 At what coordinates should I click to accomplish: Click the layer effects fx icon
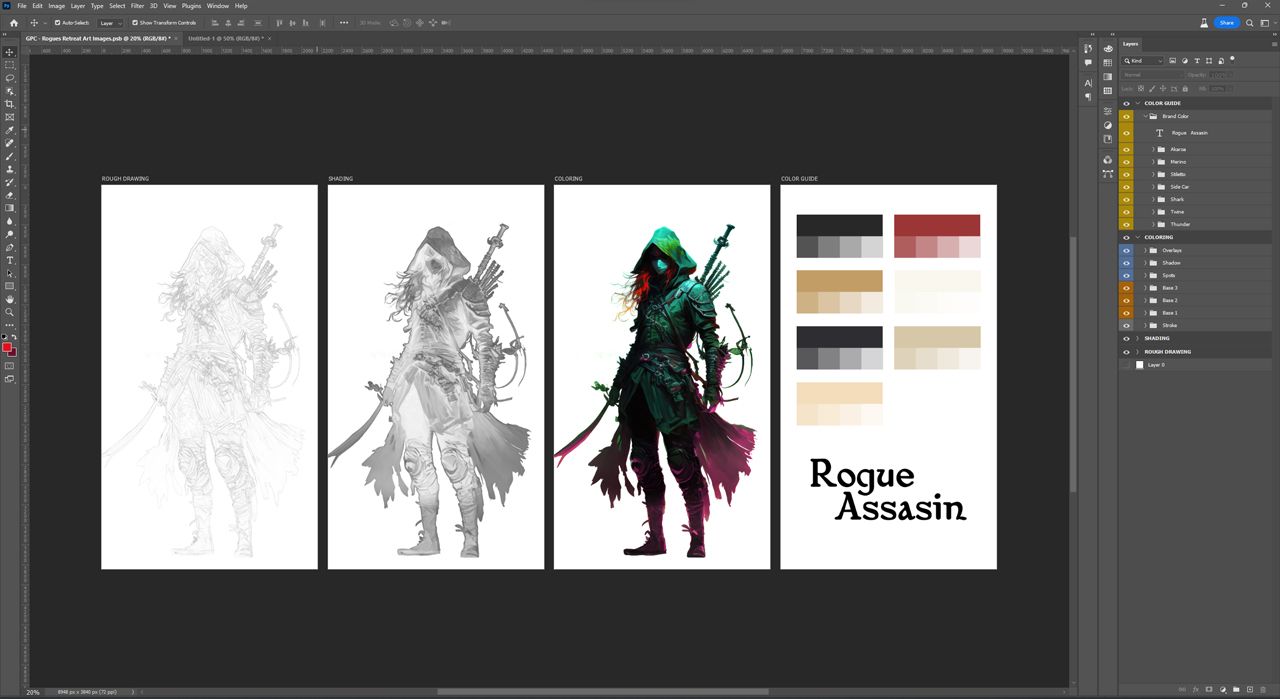click(1195, 689)
